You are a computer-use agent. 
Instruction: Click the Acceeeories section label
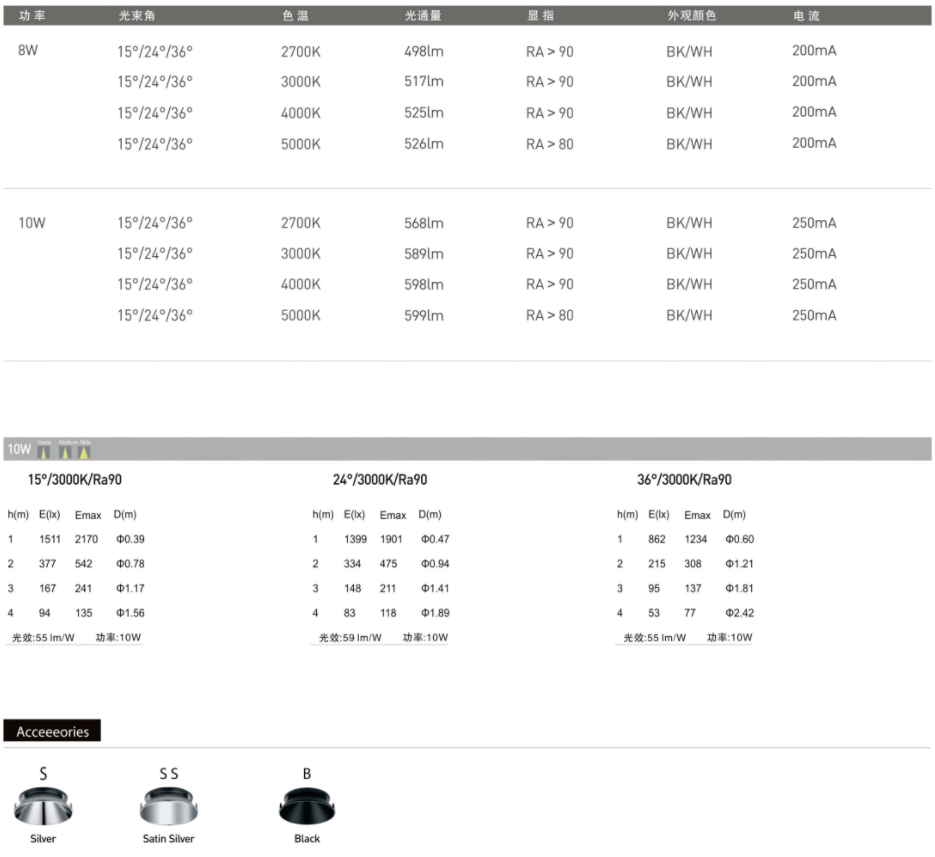[52, 732]
